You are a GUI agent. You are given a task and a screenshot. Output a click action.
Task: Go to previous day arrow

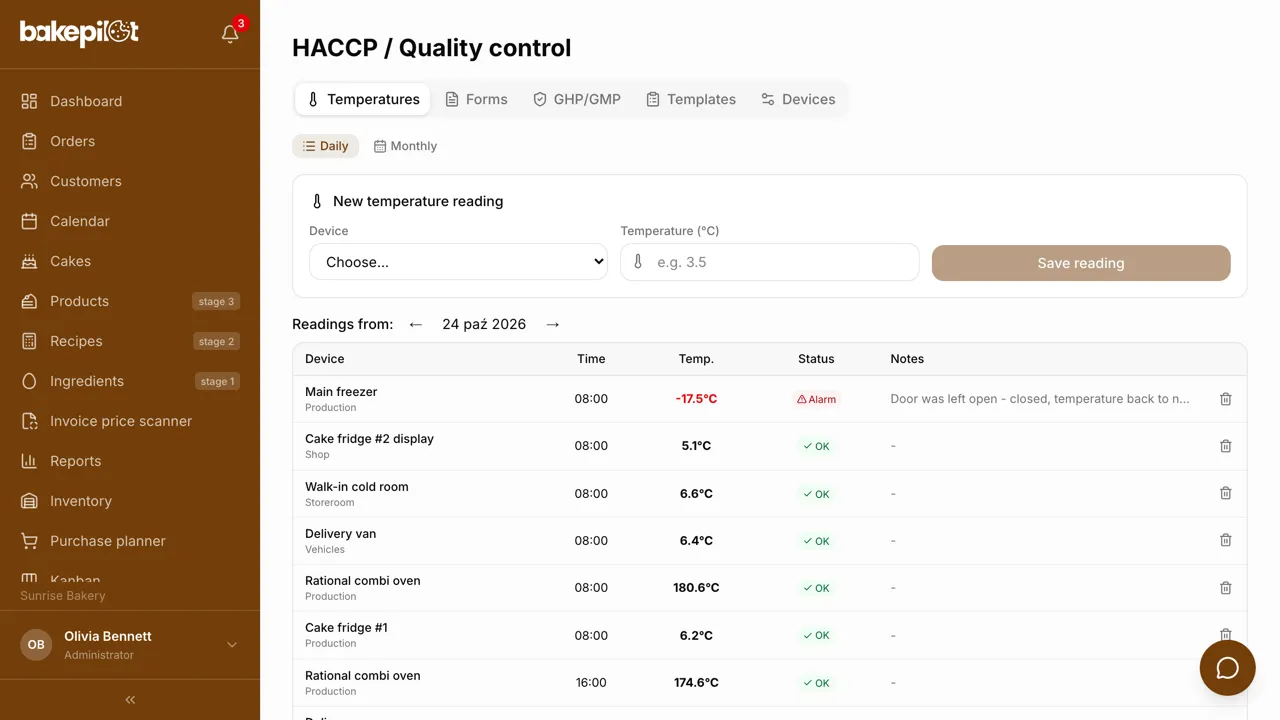point(416,324)
